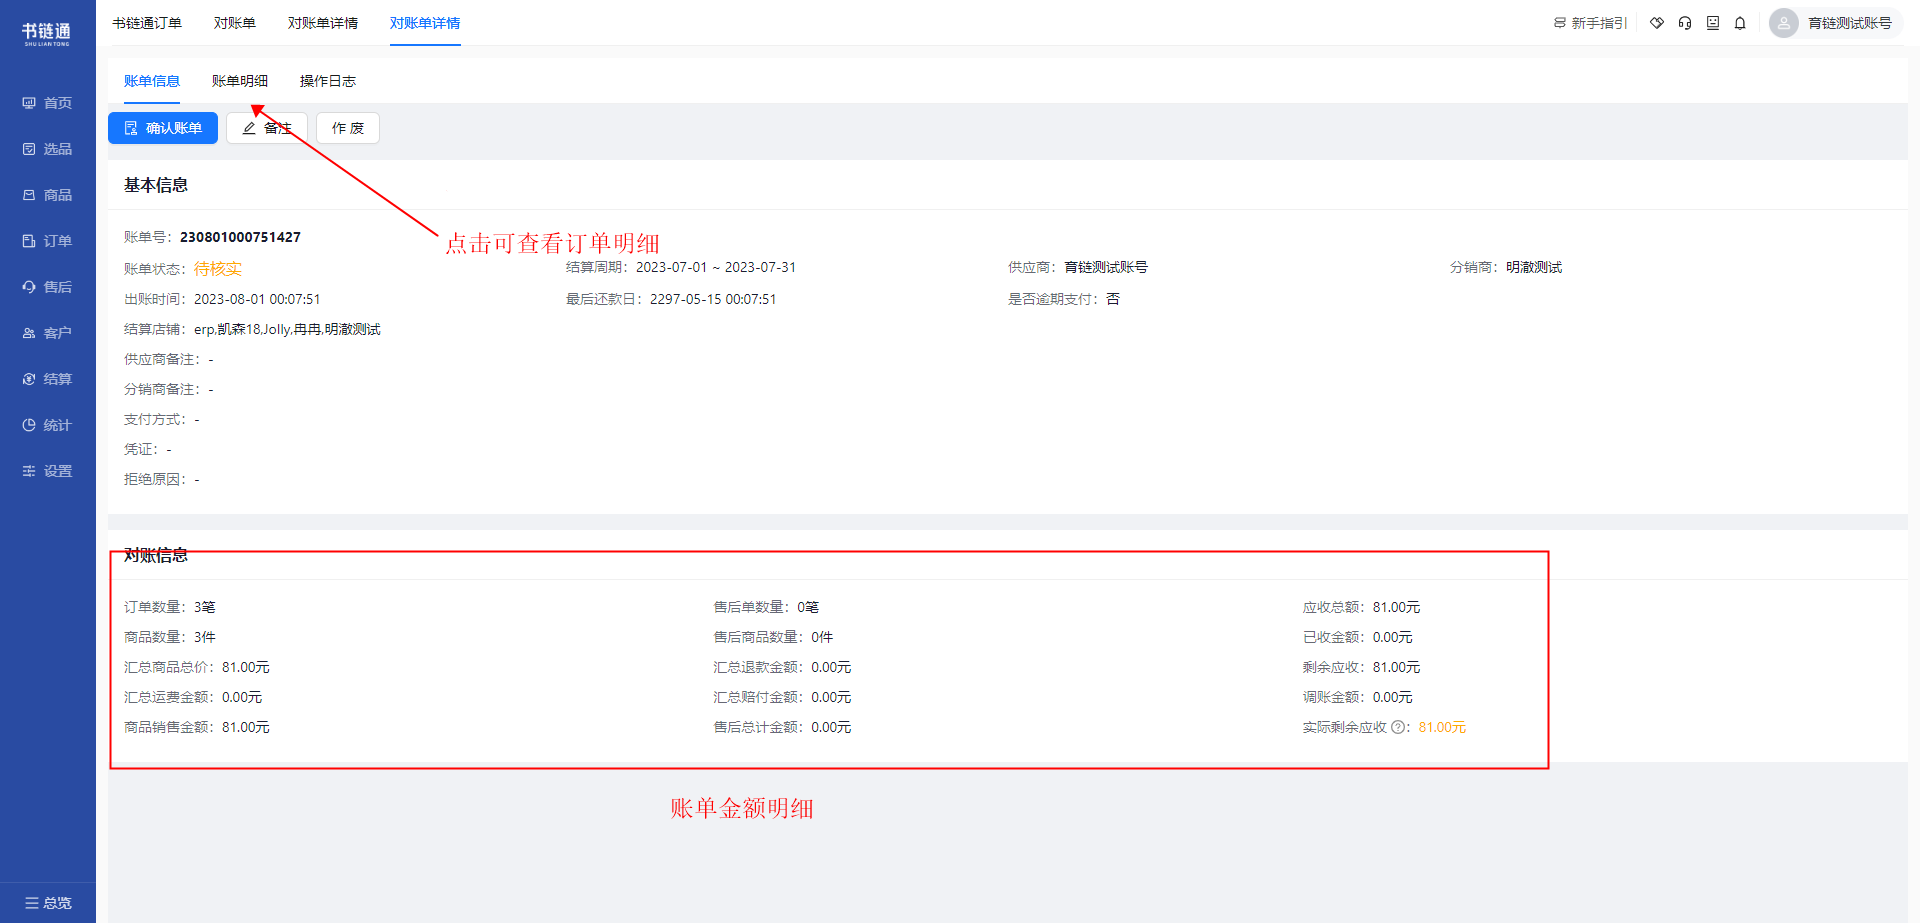The width and height of the screenshot is (1920, 923).
Task: Switch to the 书链通订单 top tab
Action: pos(147,23)
